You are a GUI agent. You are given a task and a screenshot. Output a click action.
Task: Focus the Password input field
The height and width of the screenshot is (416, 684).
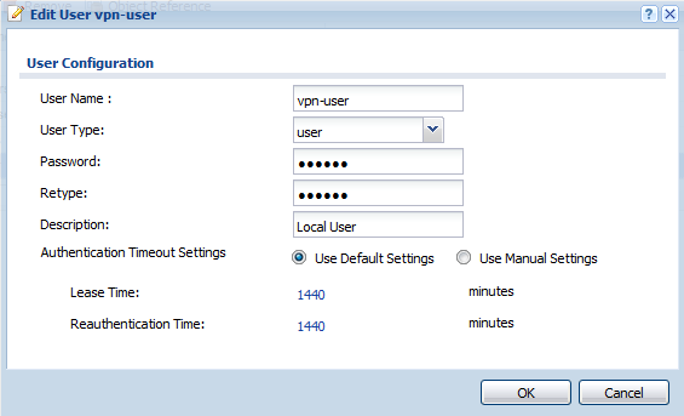point(378,162)
